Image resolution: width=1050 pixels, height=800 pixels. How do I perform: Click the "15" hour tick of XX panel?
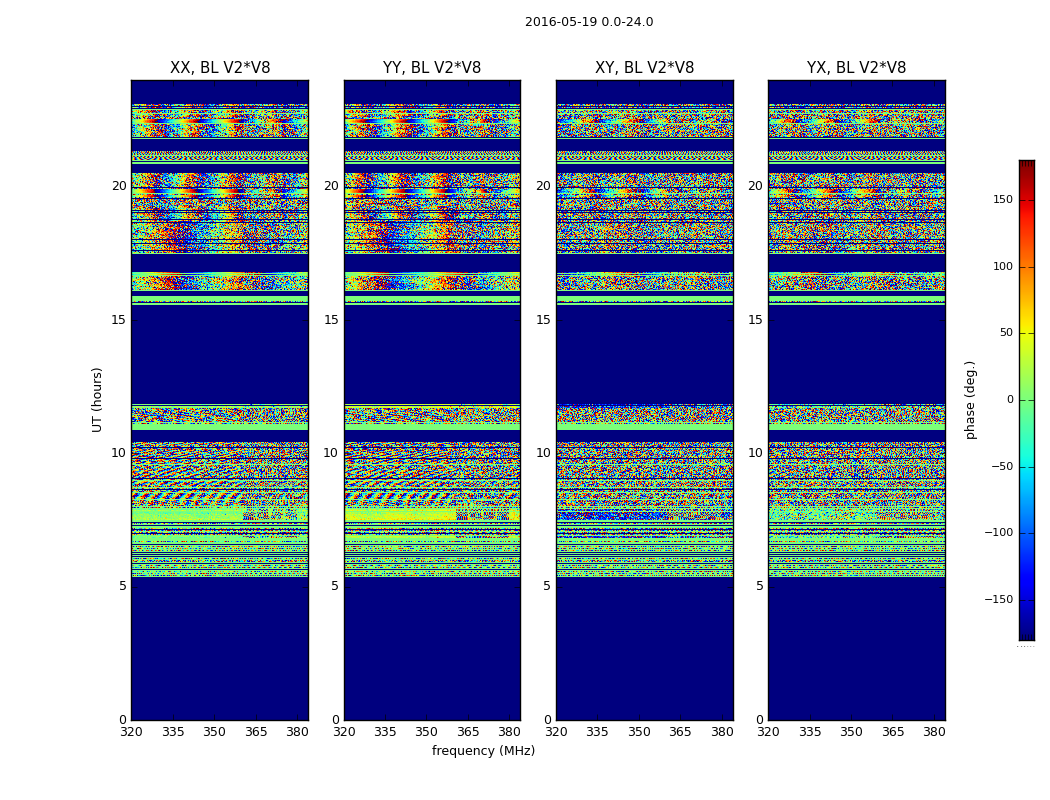pyautogui.click(x=119, y=320)
